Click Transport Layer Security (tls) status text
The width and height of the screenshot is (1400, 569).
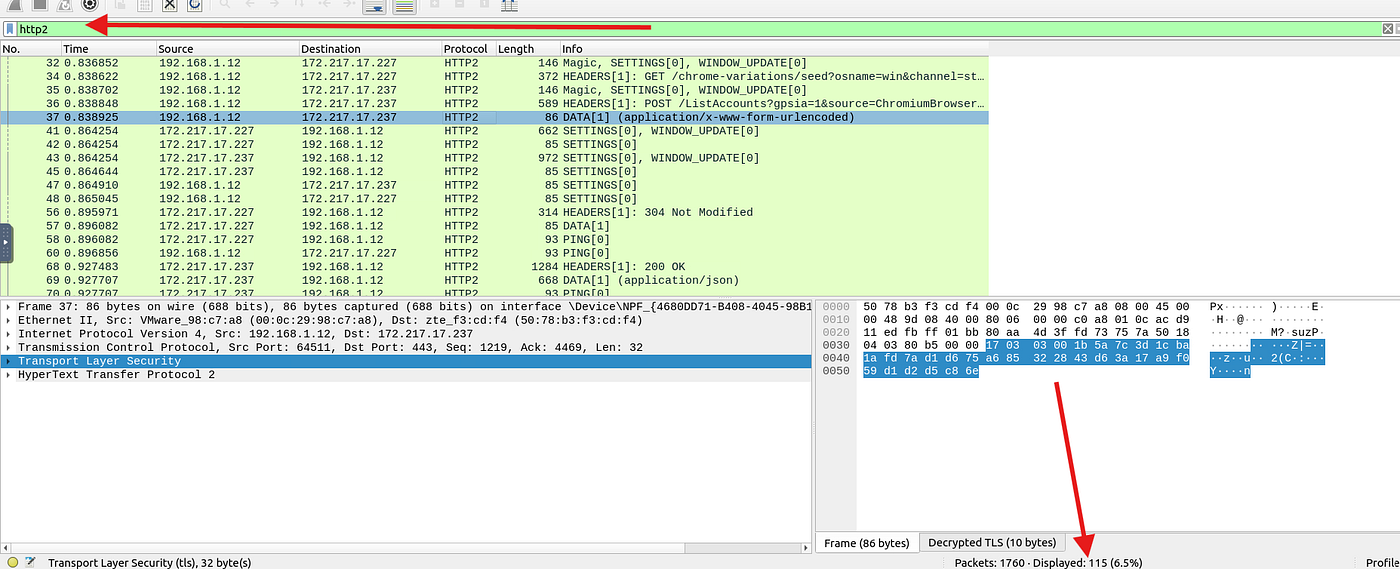tap(149, 562)
